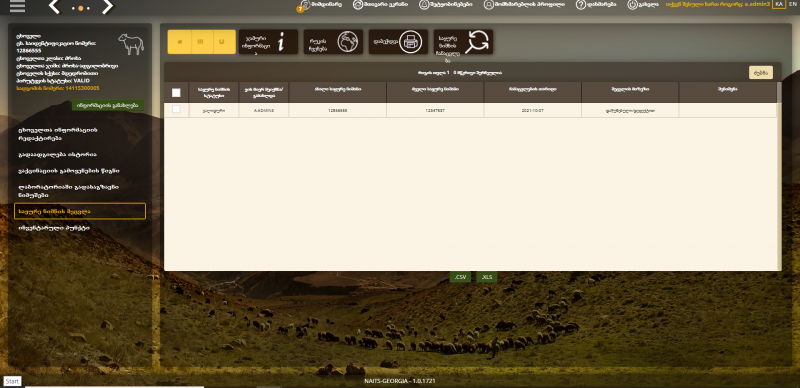Click the last empty-column header in table
The image size is (800, 388).
(728, 92)
